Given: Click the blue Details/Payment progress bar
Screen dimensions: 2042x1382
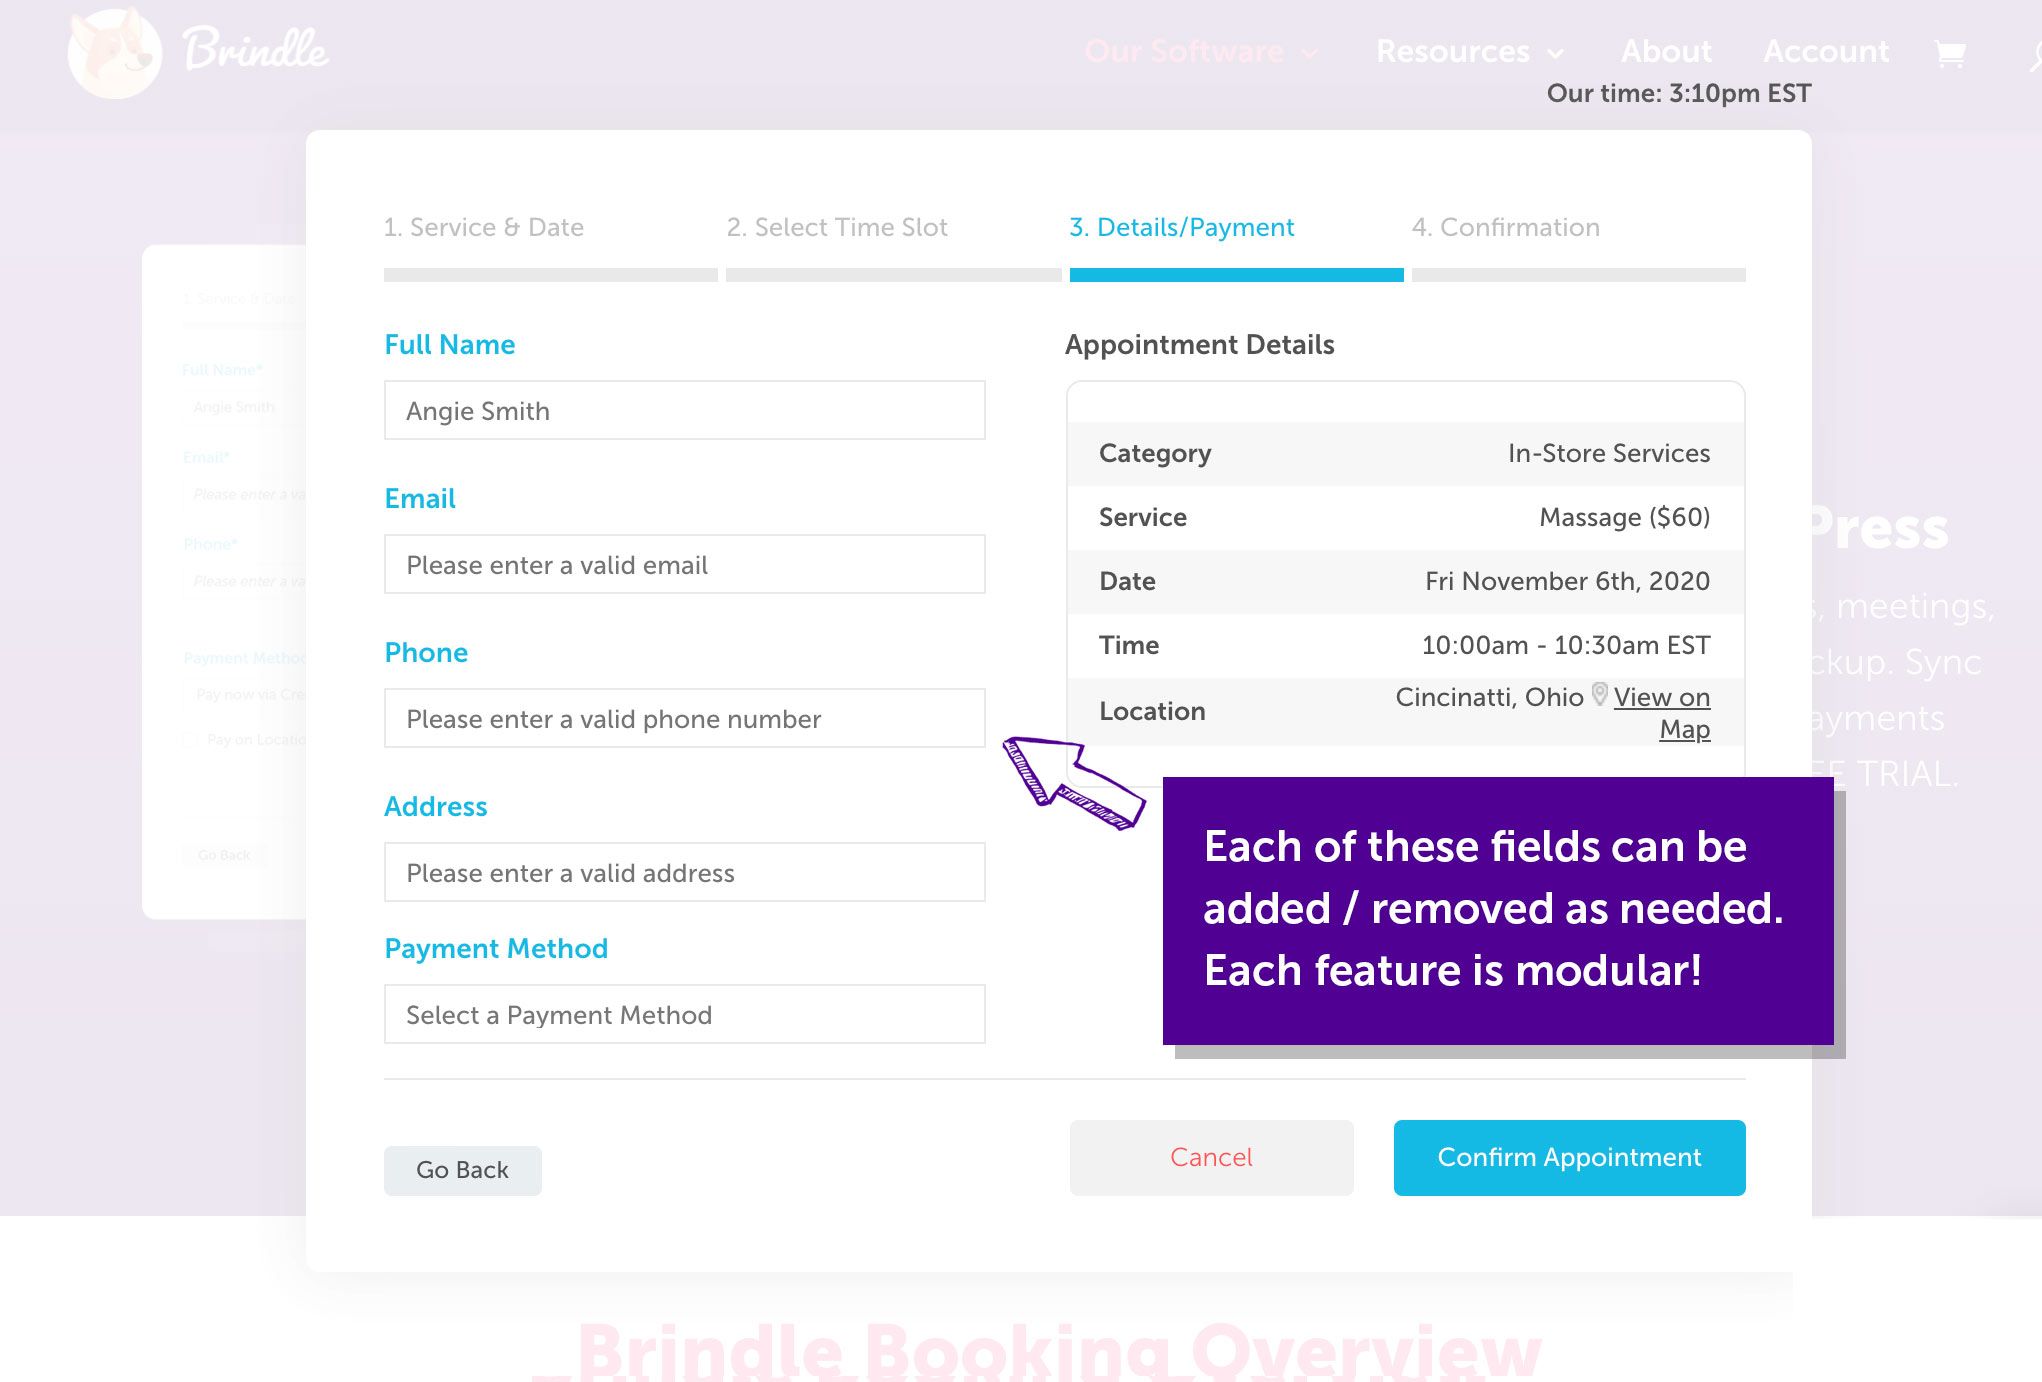Looking at the screenshot, I should point(1236,275).
